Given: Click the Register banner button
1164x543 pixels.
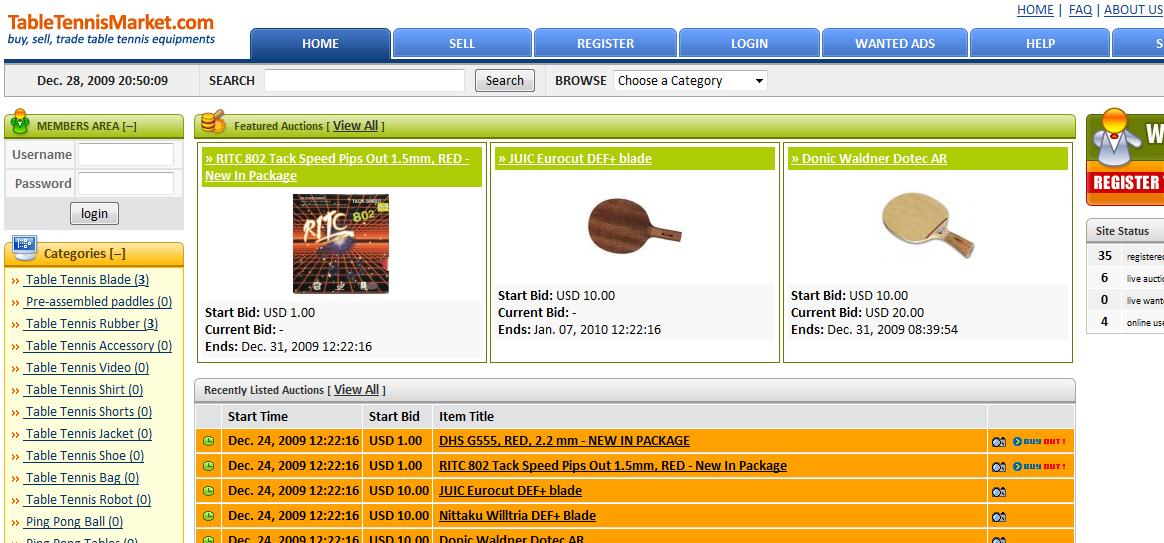Looking at the screenshot, I should (x=1125, y=182).
